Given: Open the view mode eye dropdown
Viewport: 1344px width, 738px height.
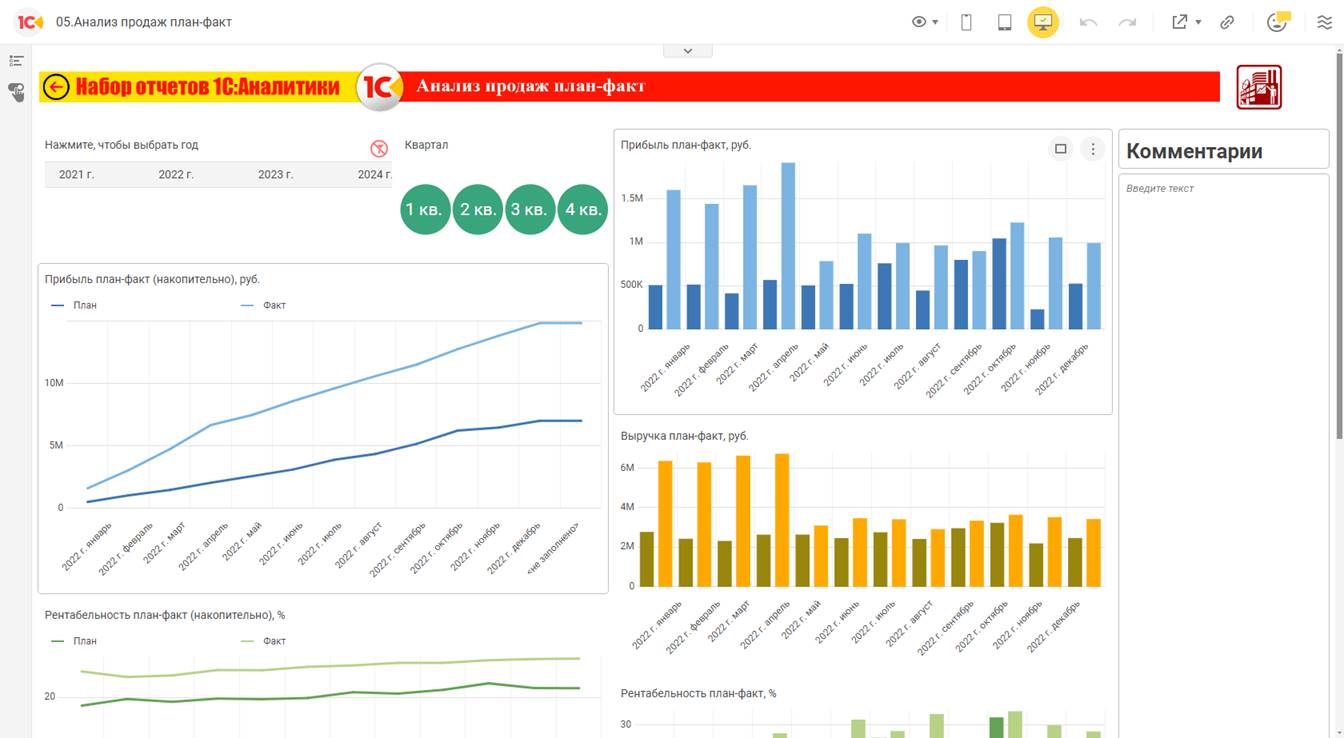Looking at the screenshot, I should [x=925, y=22].
